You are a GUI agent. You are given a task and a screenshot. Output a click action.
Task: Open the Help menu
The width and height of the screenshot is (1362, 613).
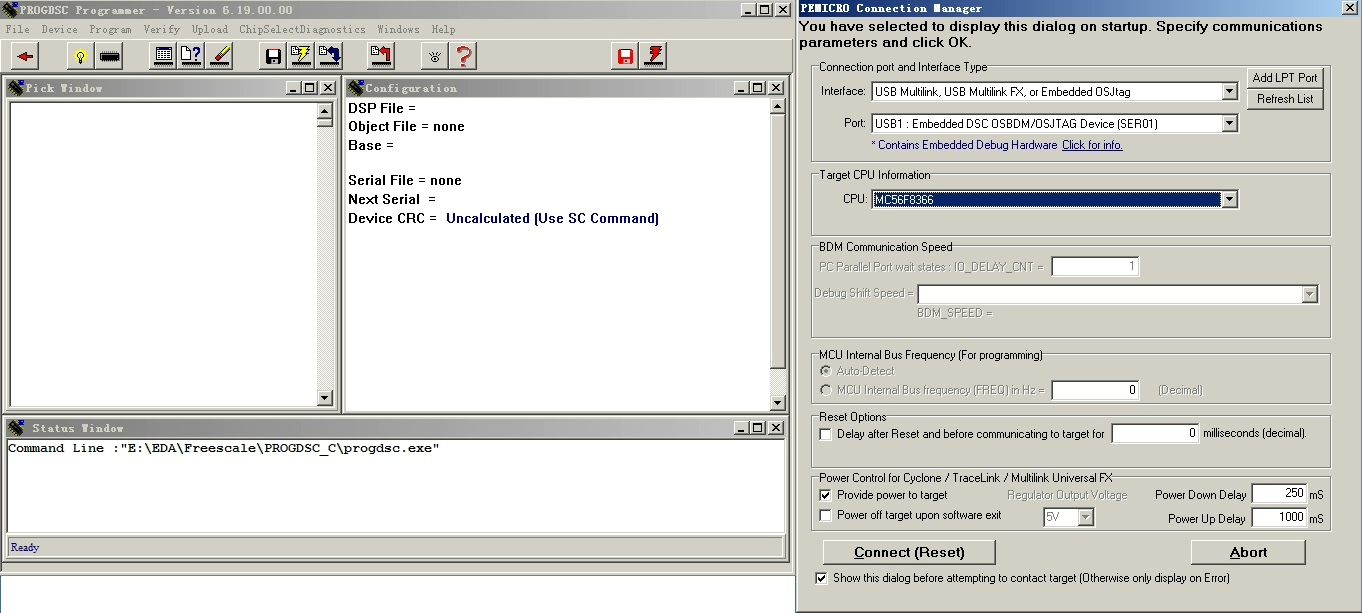coord(443,29)
